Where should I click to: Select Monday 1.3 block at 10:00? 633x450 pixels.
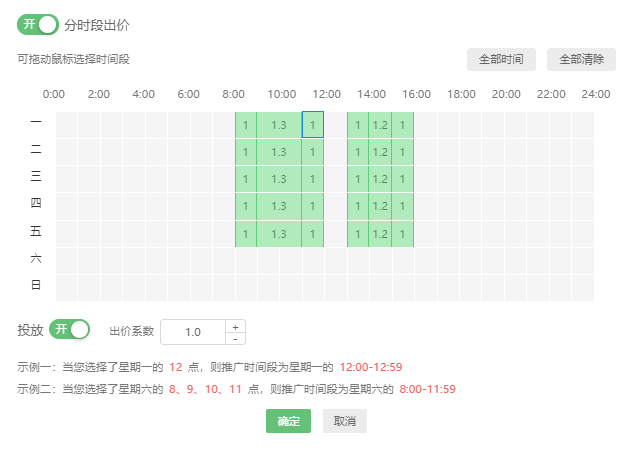pyautogui.click(x=279, y=125)
